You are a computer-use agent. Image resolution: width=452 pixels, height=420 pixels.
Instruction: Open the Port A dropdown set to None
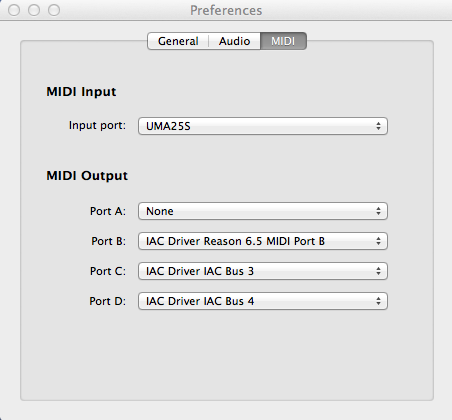(263, 211)
